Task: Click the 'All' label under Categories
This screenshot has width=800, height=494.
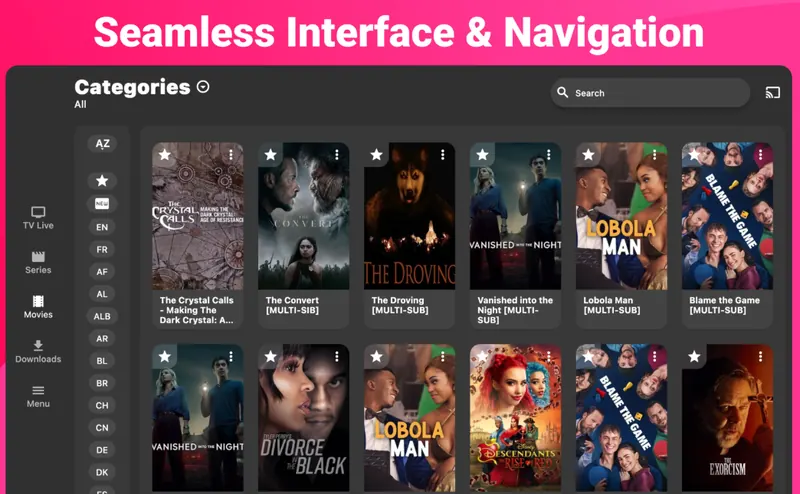Action: click(80, 105)
